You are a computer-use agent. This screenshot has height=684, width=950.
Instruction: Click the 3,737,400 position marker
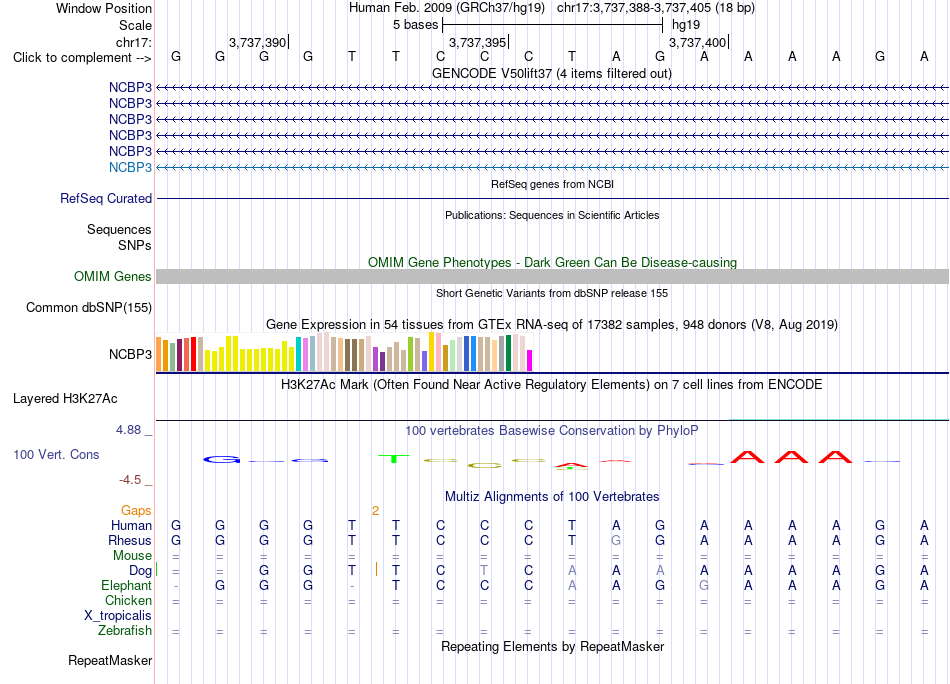click(x=697, y=42)
